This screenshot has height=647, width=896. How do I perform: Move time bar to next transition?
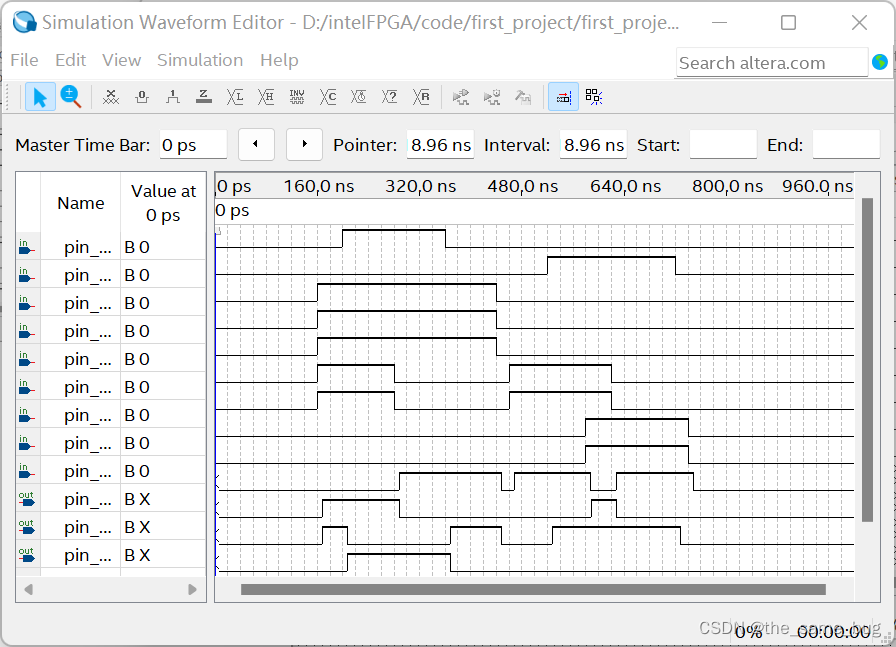(305, 144)
